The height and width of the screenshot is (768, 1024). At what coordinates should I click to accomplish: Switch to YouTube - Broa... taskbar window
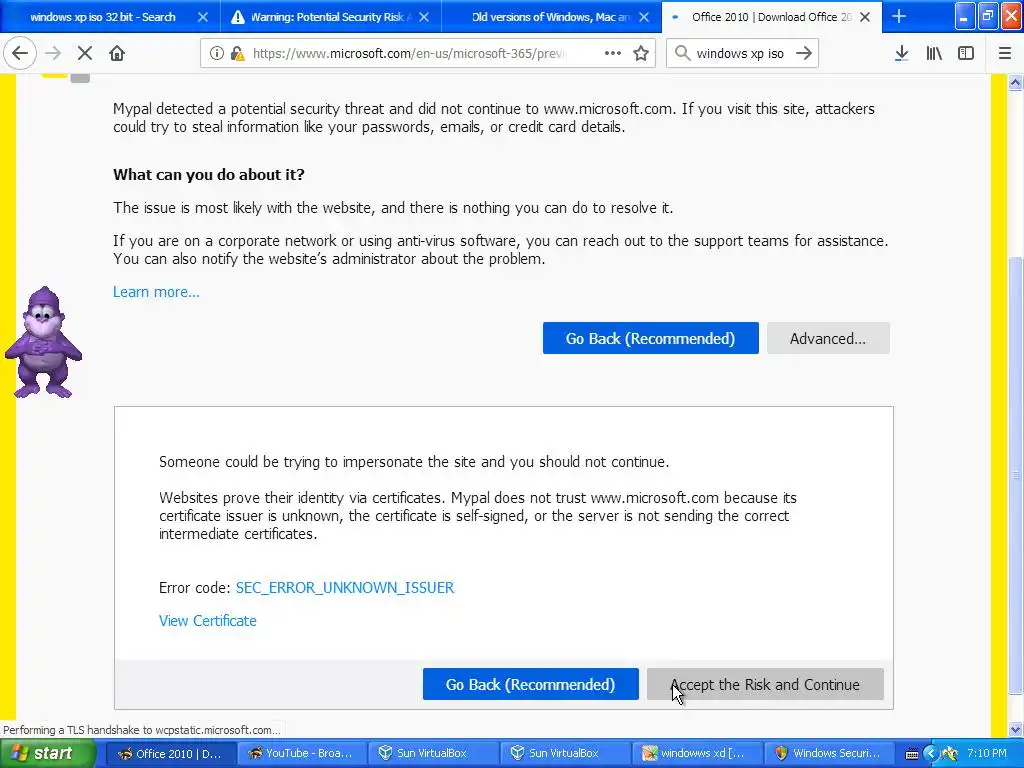tap(301, 754)
